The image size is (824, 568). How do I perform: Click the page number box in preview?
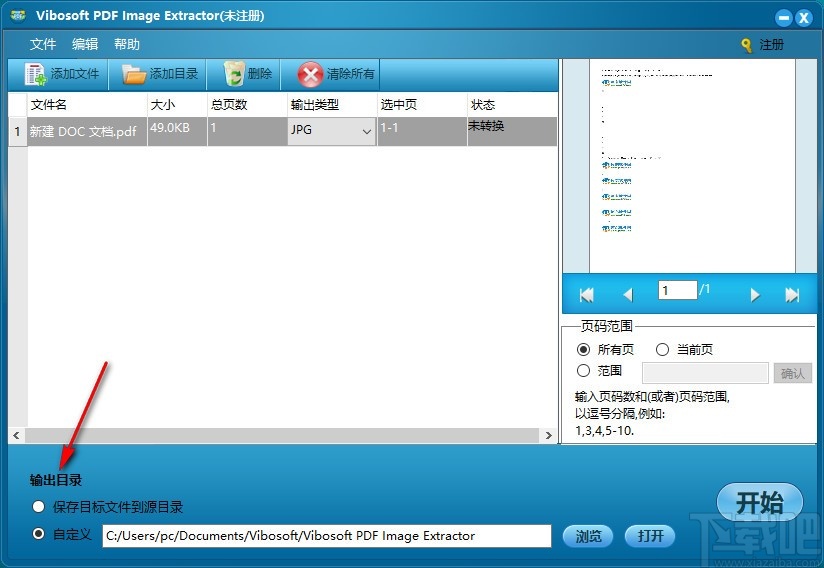tap(677, 290)
